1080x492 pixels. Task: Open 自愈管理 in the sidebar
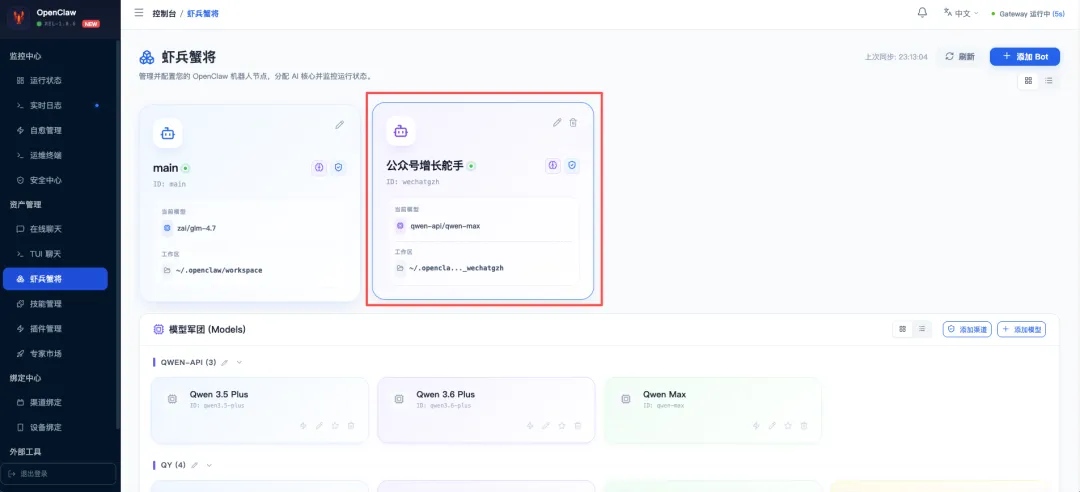click(x=55, y=130)
